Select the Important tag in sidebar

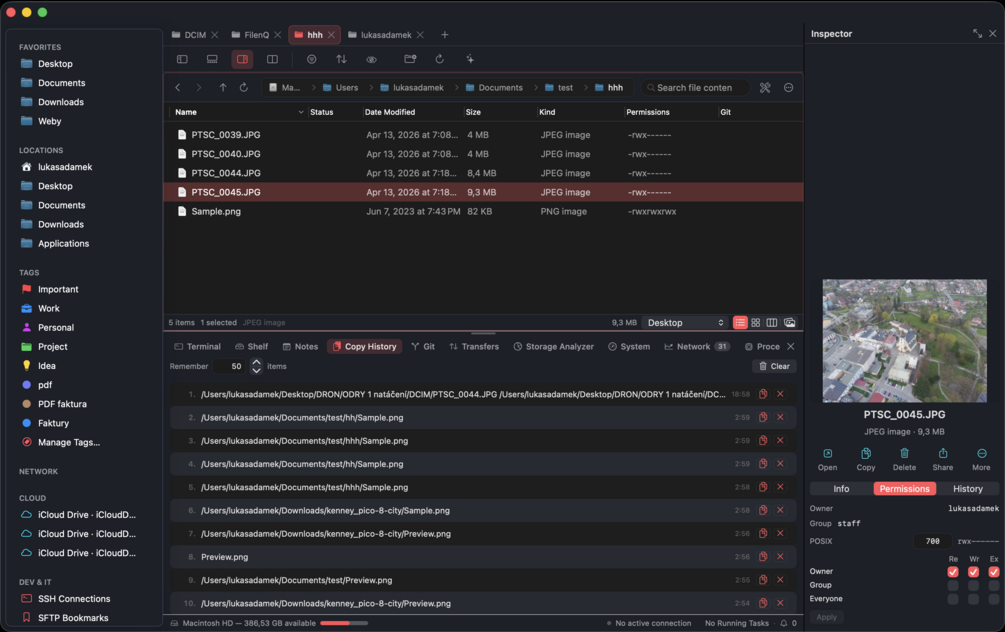pyautogui.click(x=58, y=290)
